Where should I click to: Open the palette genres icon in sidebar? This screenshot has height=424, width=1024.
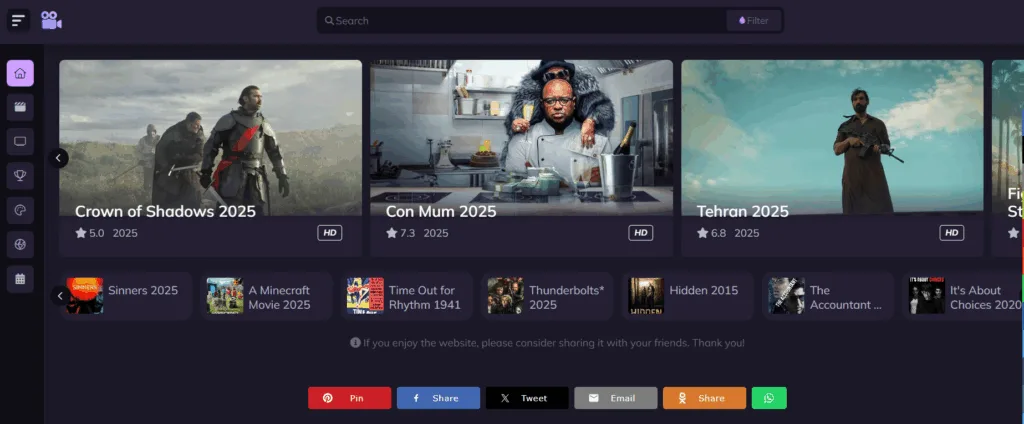pos(20,210)
